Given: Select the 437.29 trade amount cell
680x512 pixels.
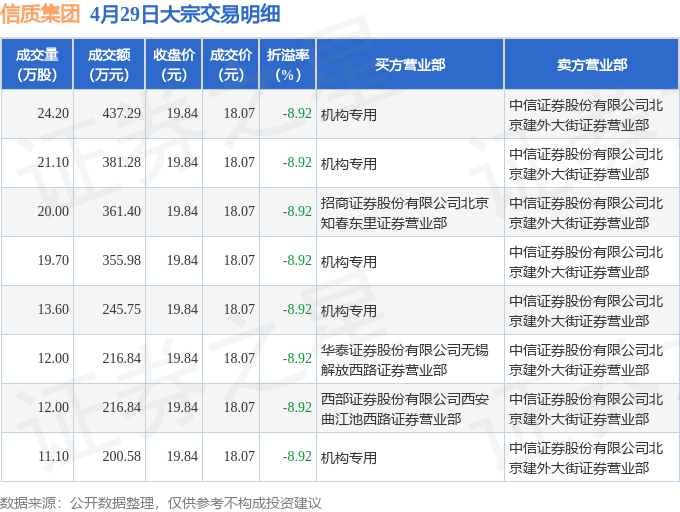Looking at the screenshot, I should click(121, 114).
